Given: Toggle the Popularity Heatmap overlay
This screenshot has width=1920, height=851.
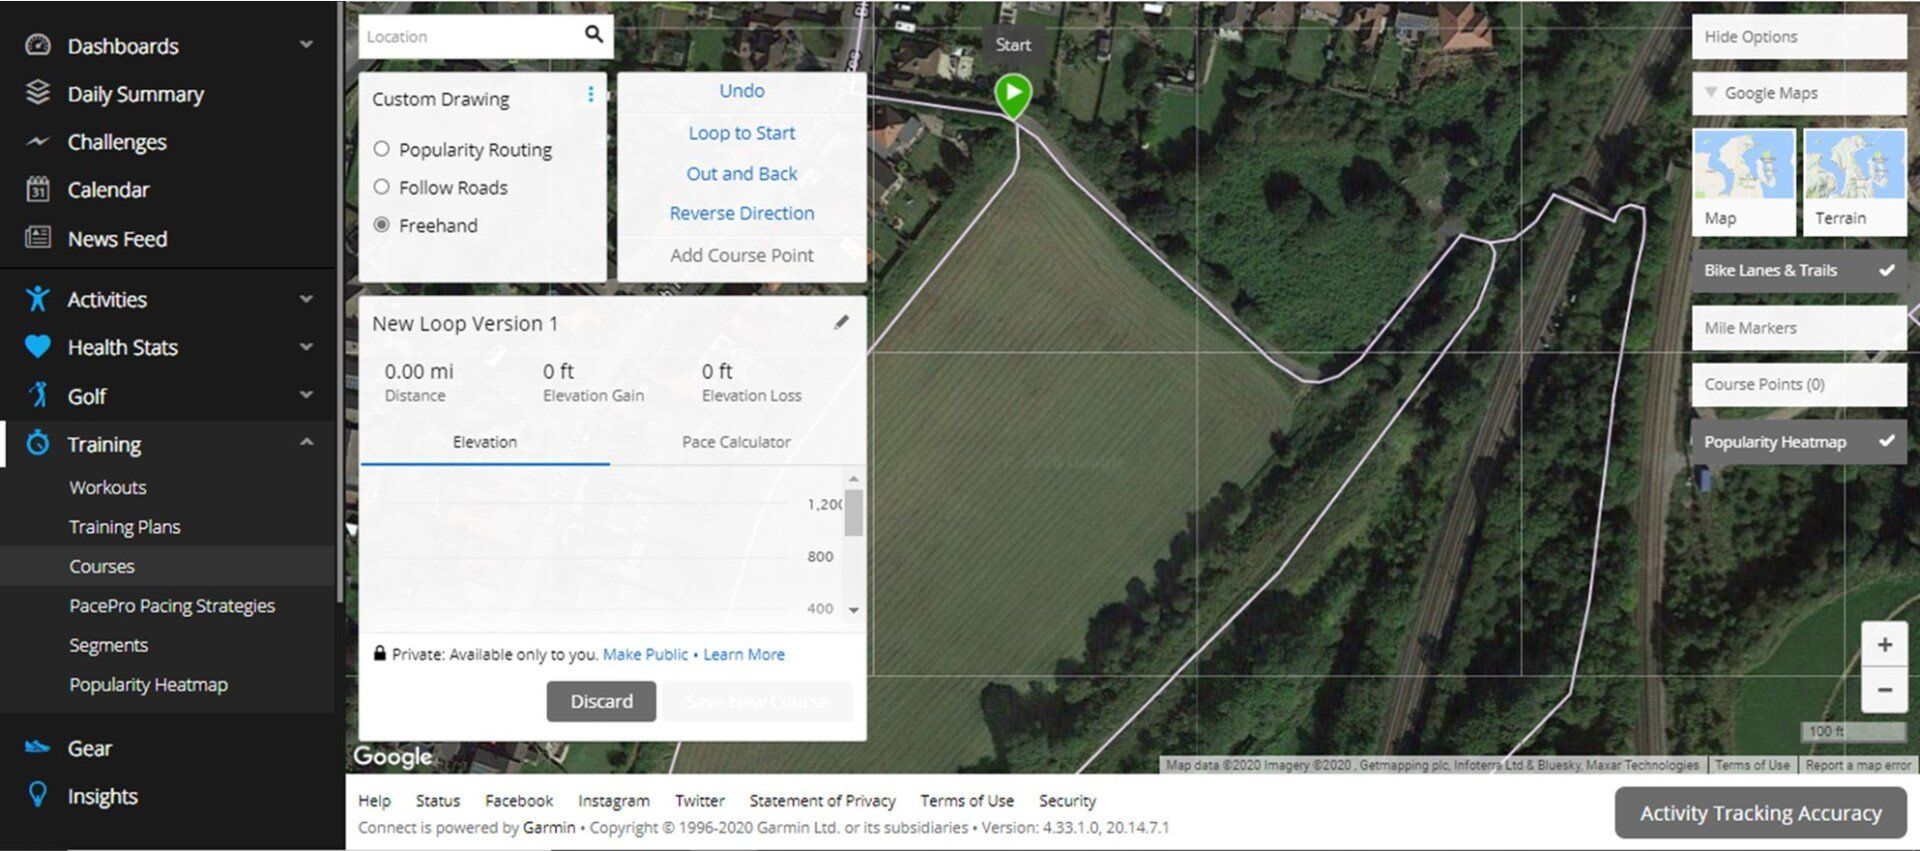Looking at the screenshot, I should point(1798,442).
